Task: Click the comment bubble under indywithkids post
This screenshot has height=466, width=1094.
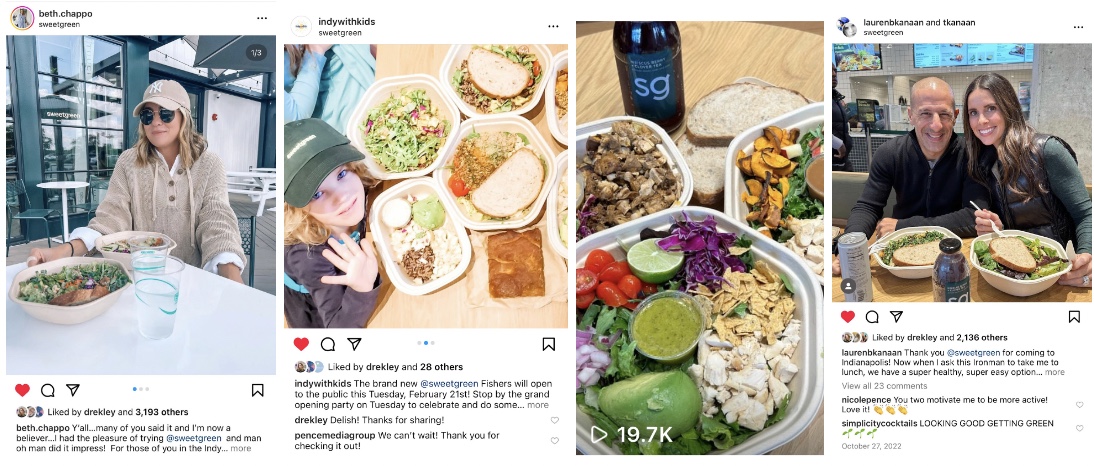Action: click(x=328, y=344)
